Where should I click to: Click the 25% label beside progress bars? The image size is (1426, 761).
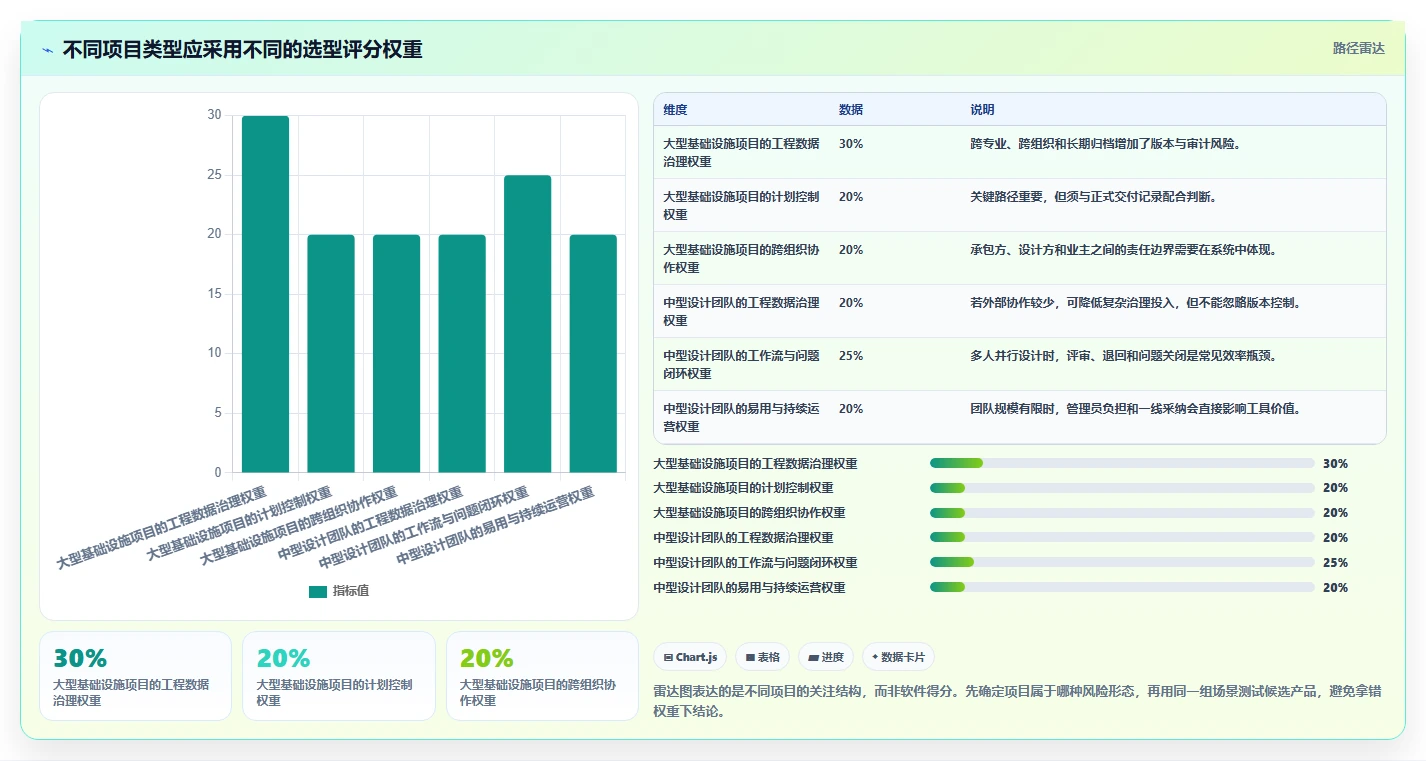1335,562
